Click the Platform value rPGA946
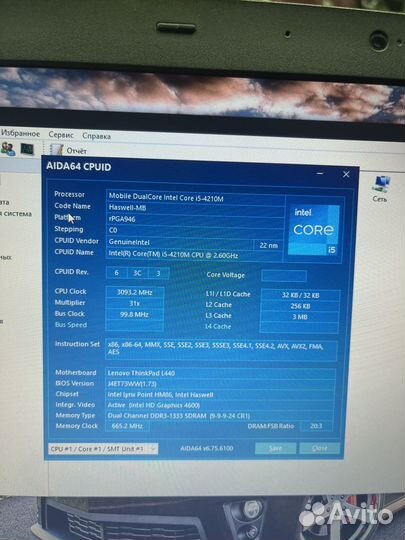 [195, 219]
